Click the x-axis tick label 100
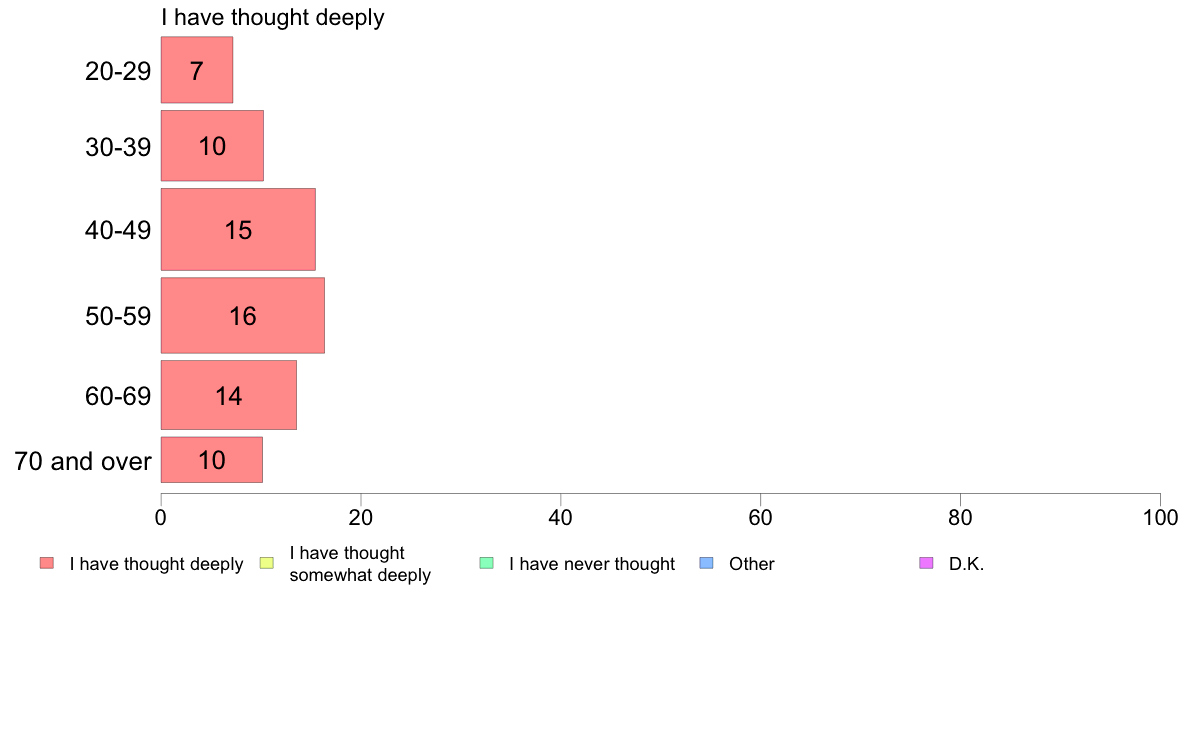1188x736 pixels. click(1160, 518)
